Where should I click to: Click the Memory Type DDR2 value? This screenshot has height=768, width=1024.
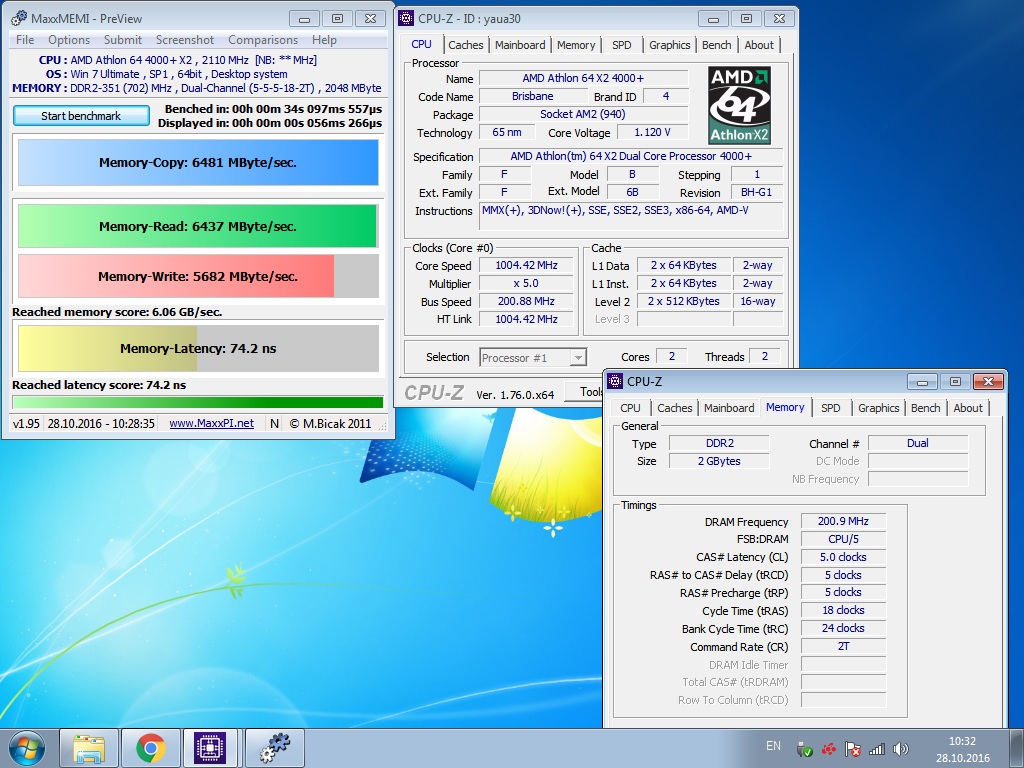click(x=720, y=443)
